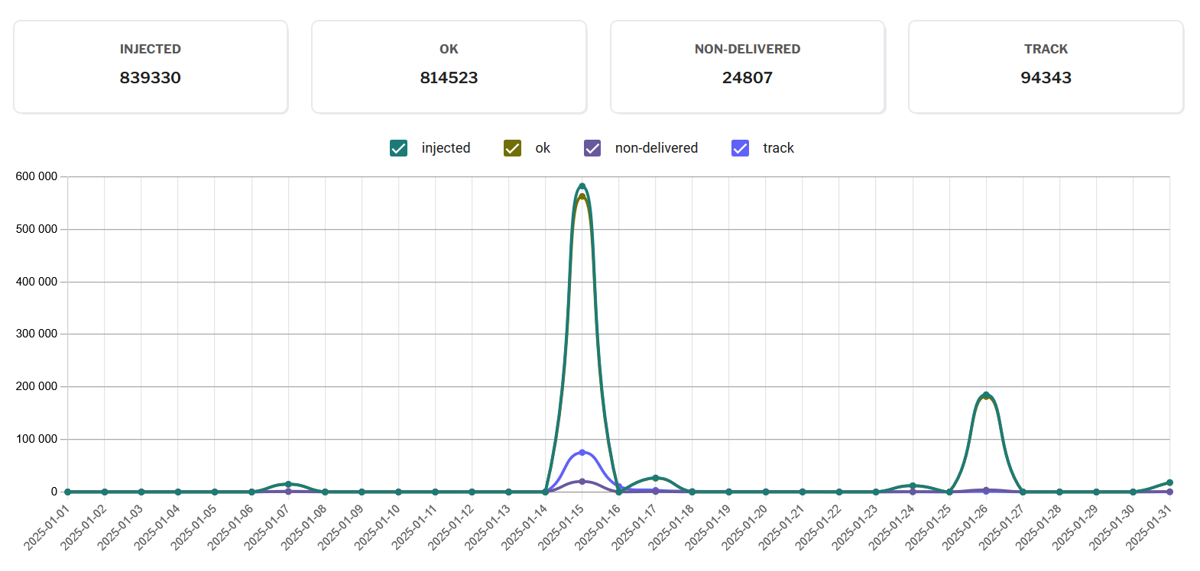Click the 'track' legend label text

pyautogui.click(x=778, y=148)
